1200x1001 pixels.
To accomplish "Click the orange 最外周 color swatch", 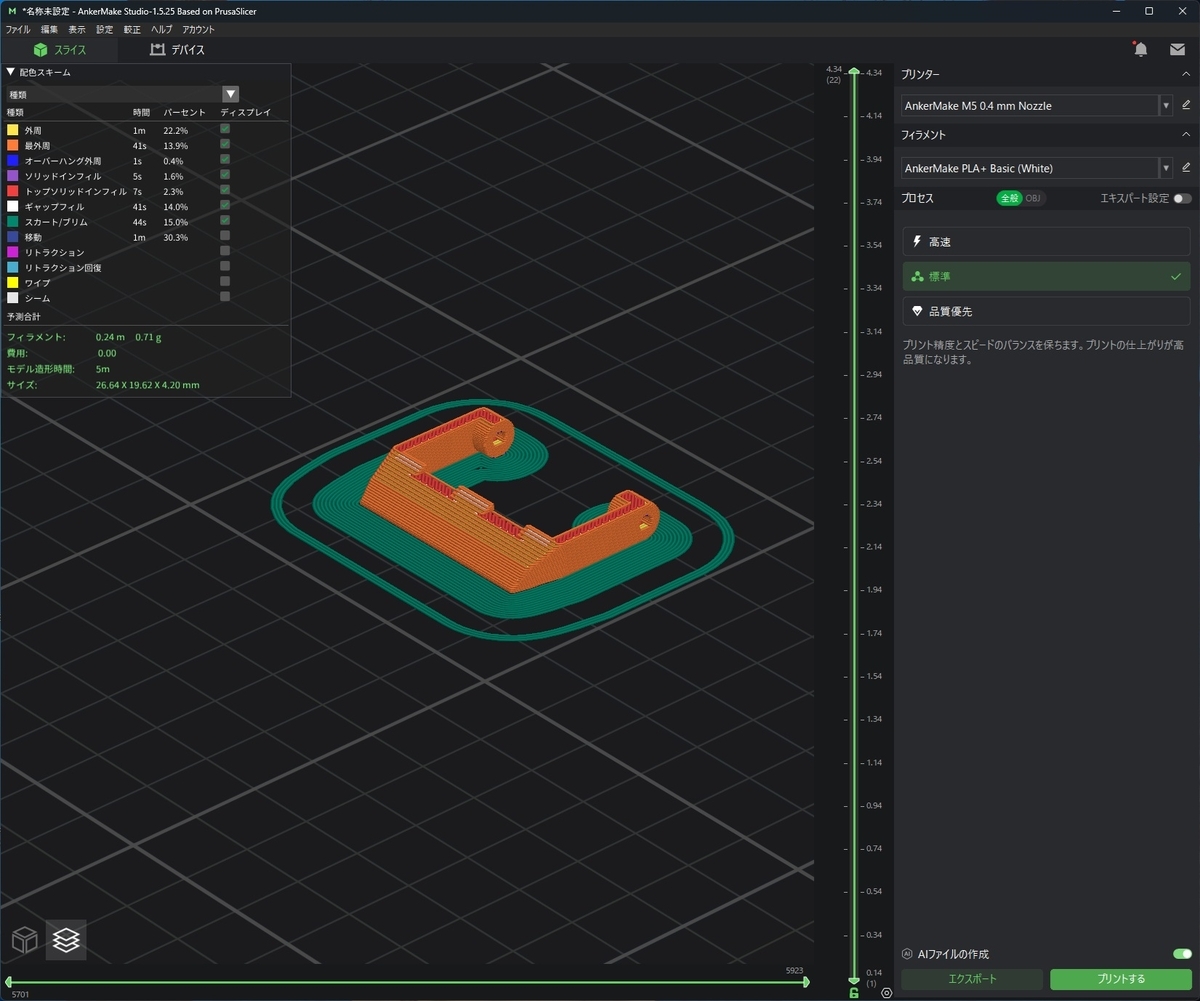I will pyautogui.click(x=12, y=145).
